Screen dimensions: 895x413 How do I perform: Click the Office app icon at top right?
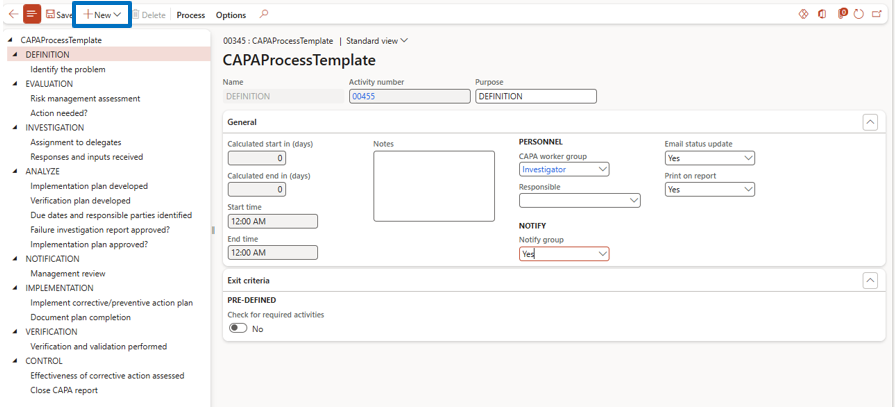pyautogui.click(x=822, y=15)
